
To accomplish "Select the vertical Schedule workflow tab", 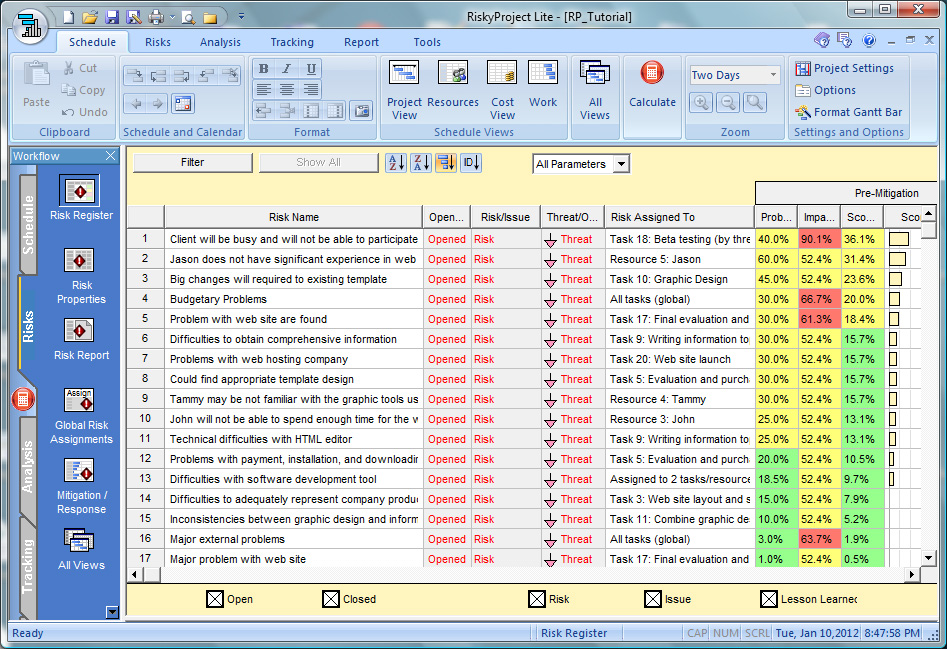I will (x=27, y=225).
